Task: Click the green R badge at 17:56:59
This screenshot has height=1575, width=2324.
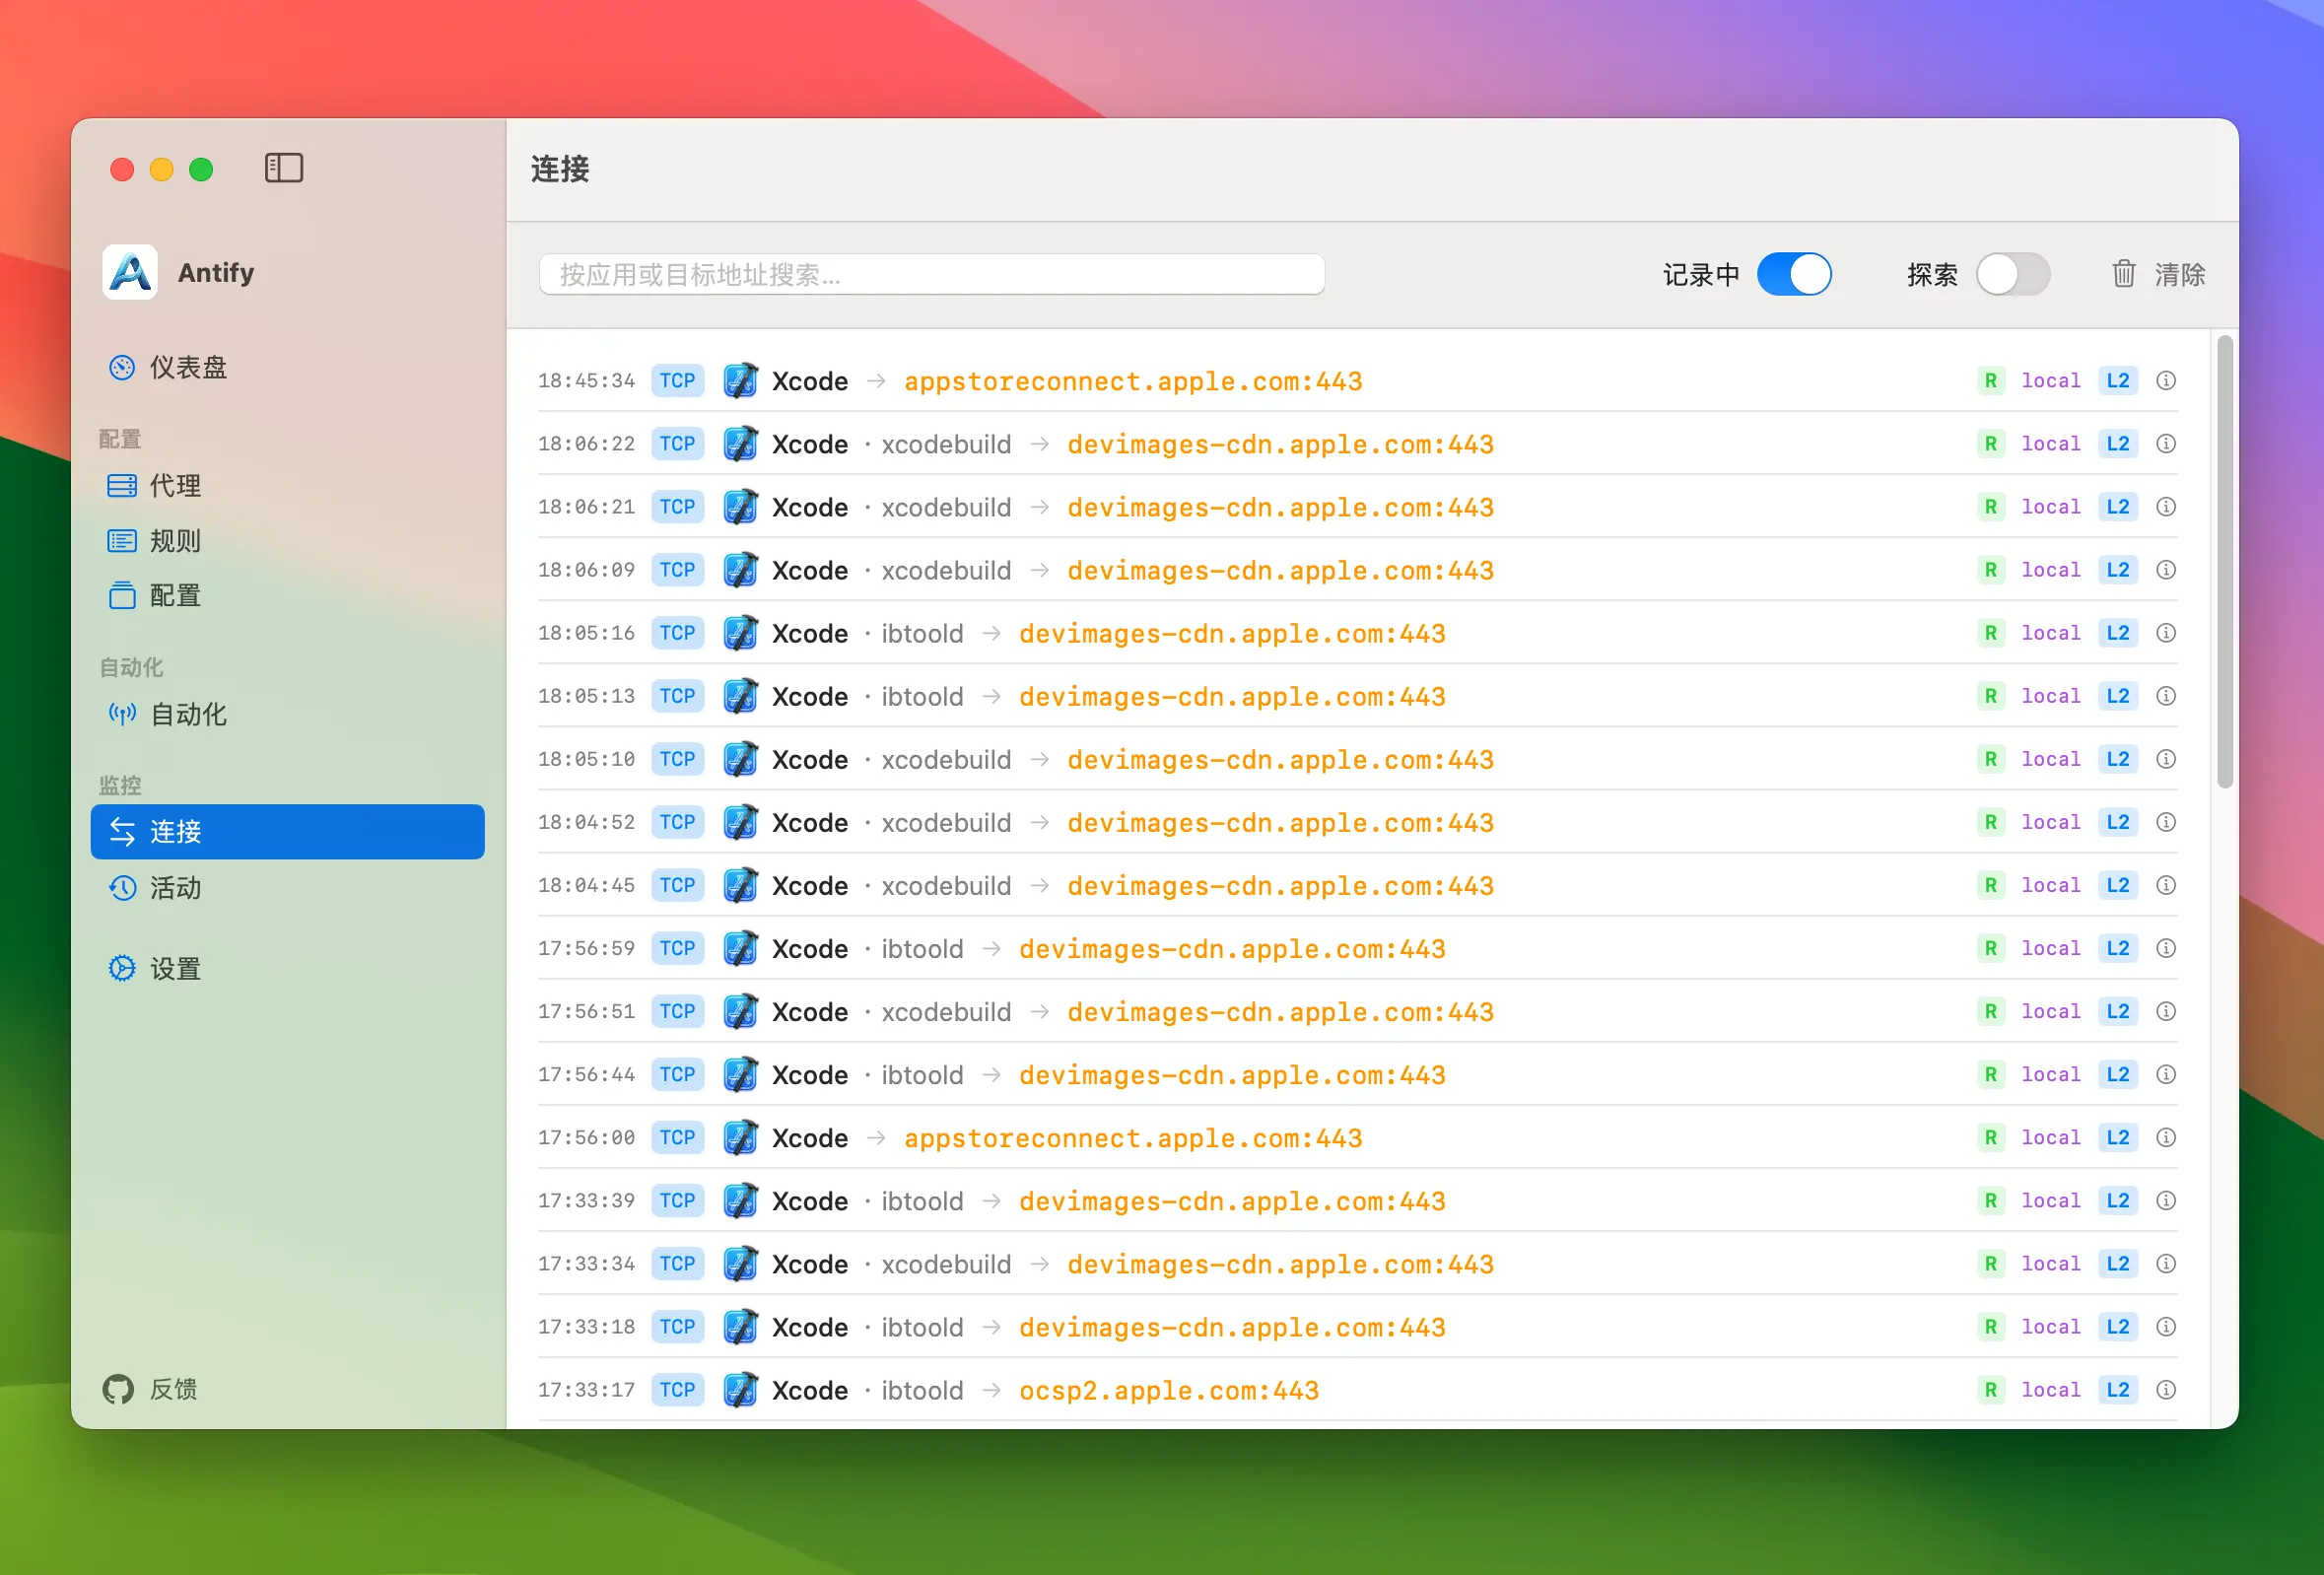Action: click(1990, 948)
